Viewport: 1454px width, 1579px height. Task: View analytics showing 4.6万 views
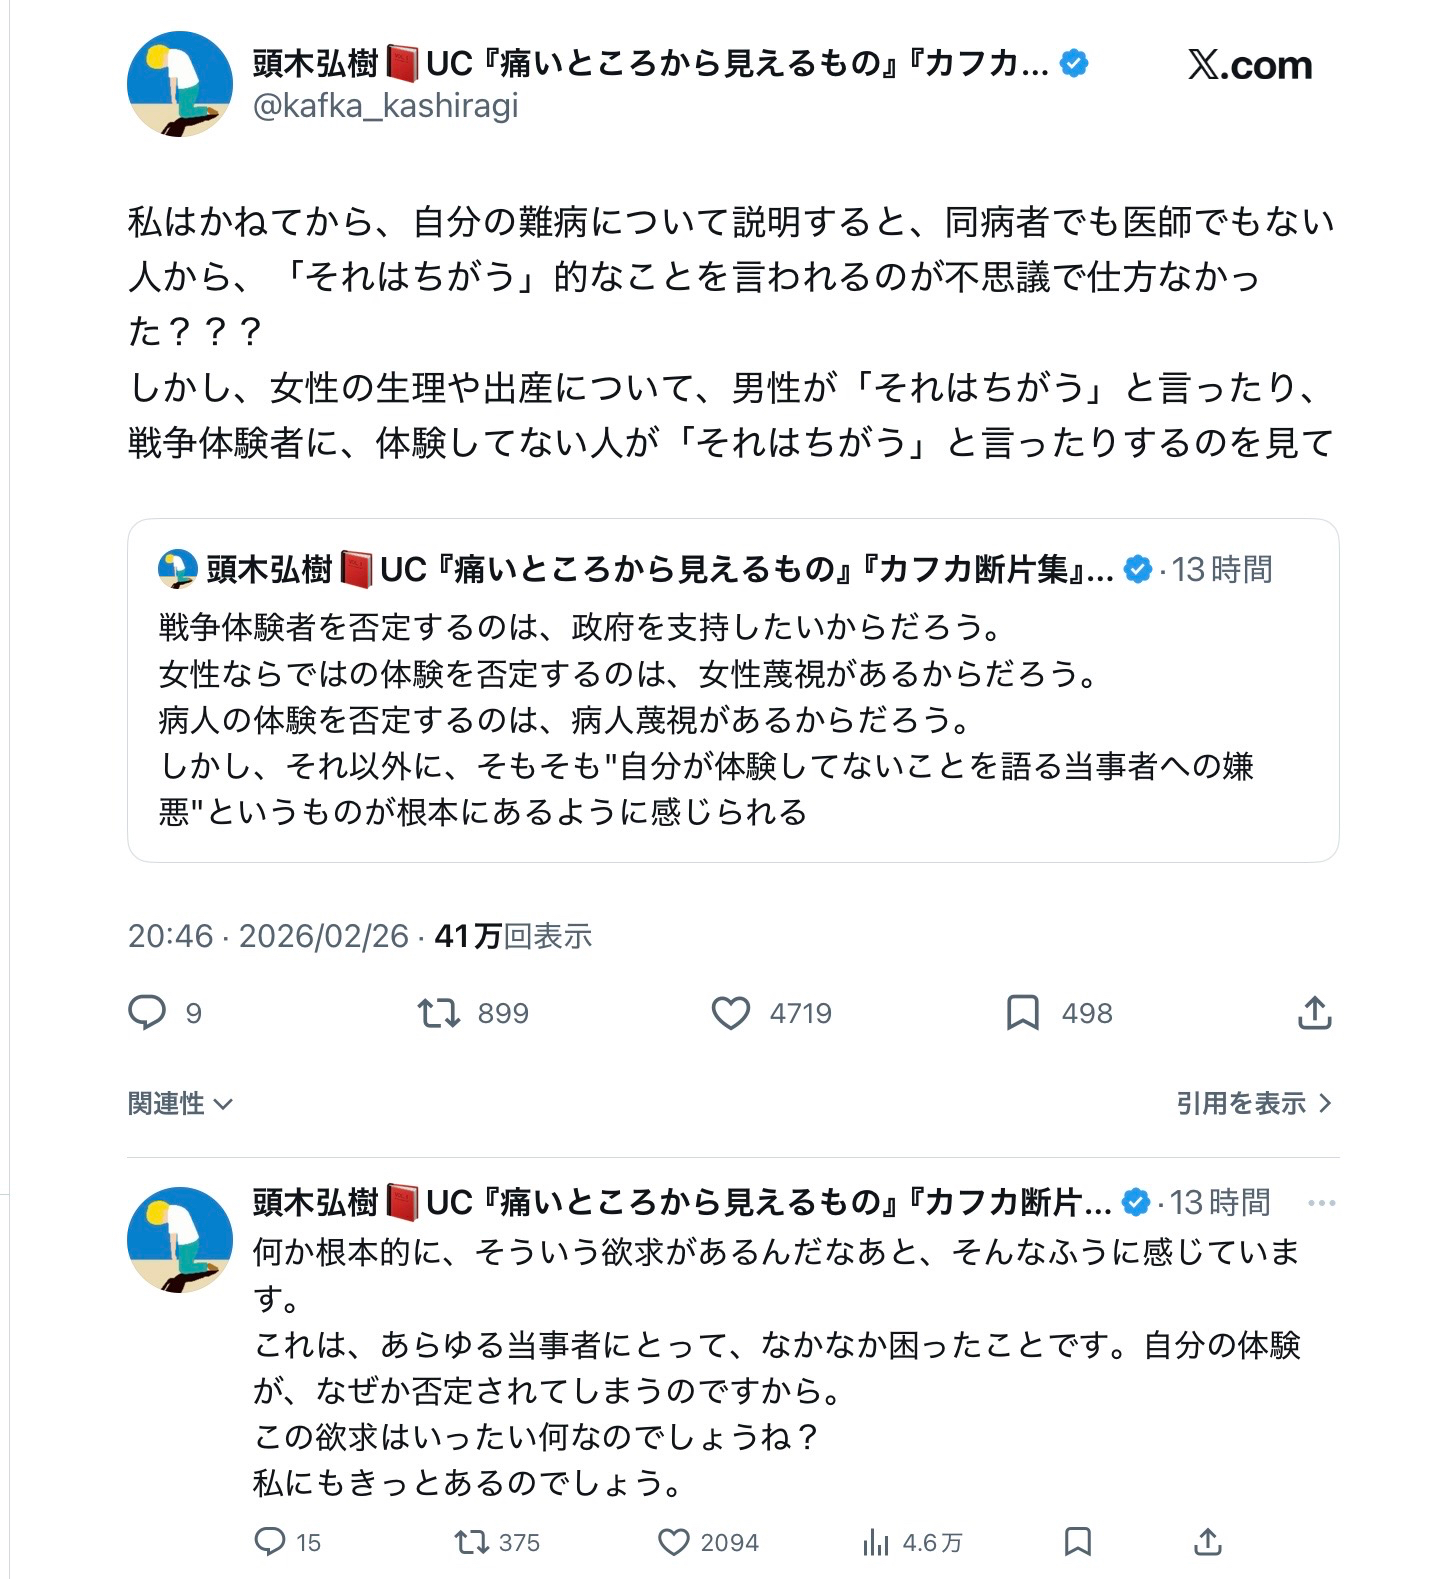[x=876, y=1543]
